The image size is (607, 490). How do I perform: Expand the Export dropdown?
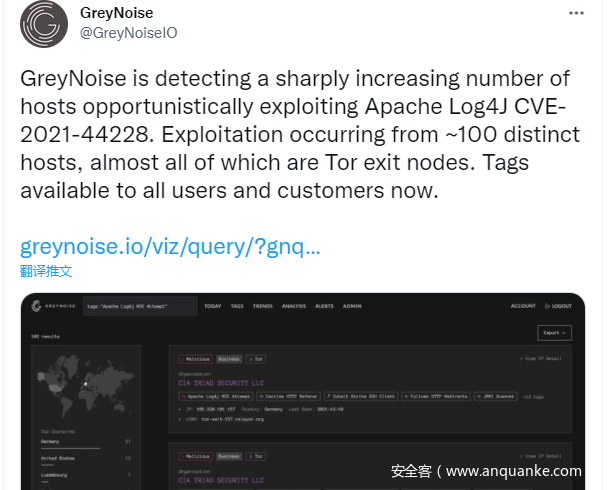tap(553, 333)
